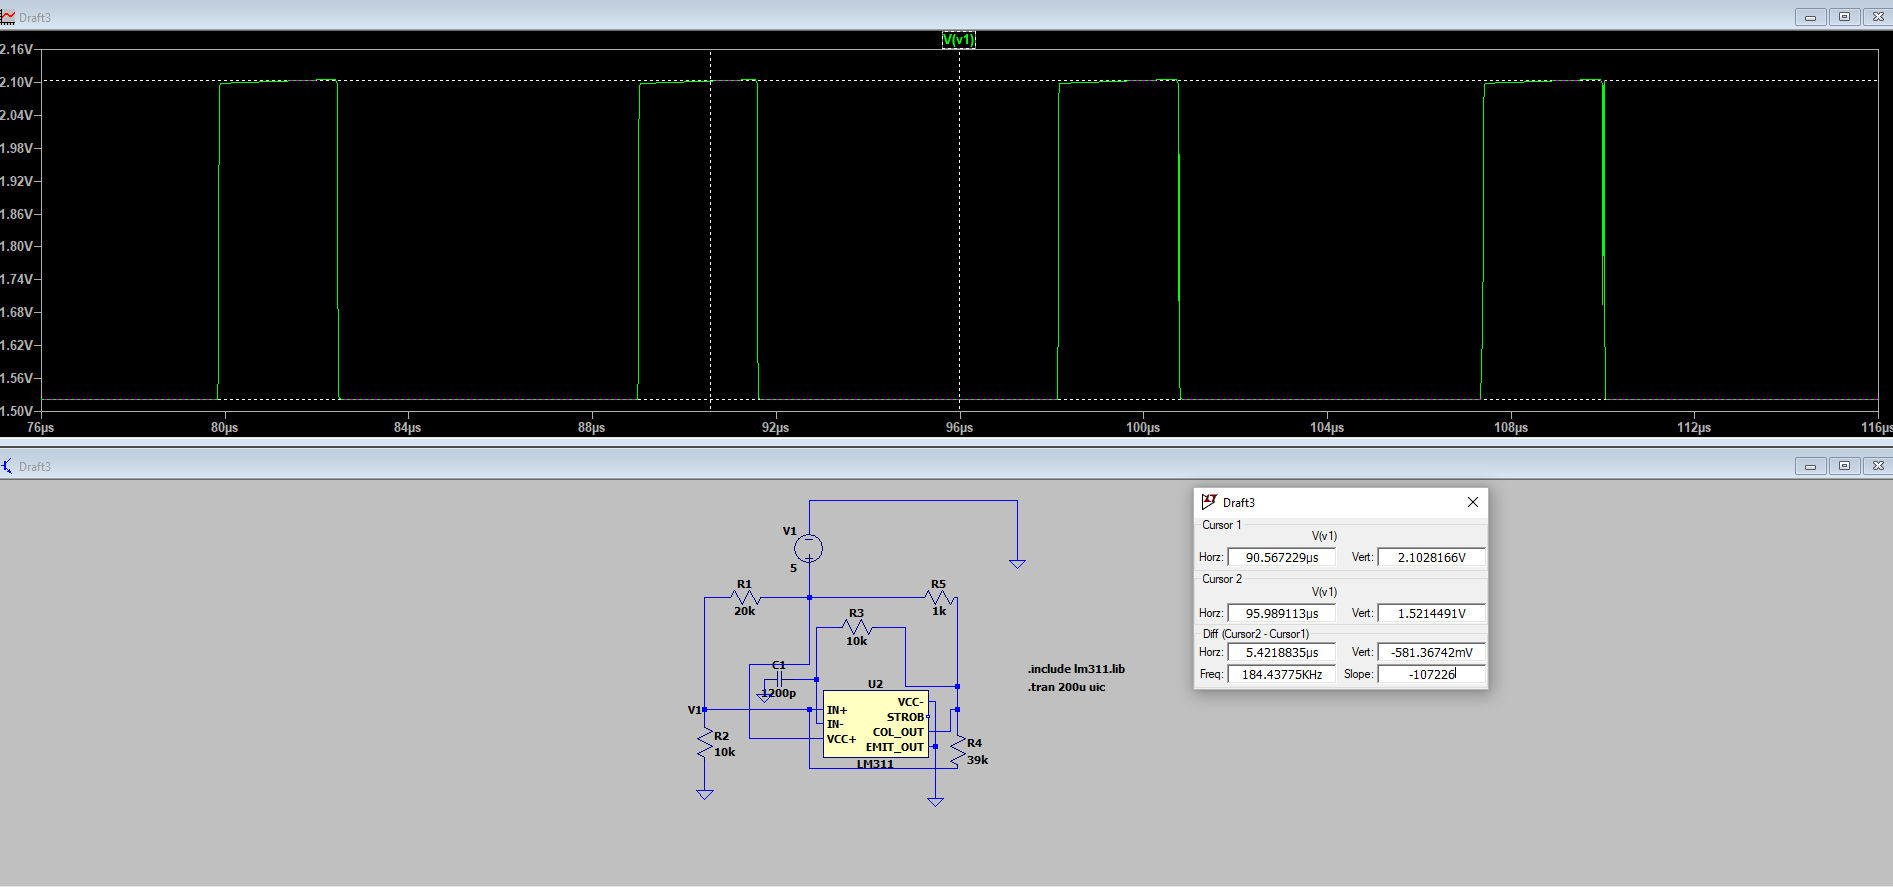Screen dimensions: 1893x887
Task: Click the 80µs label on time axis
Action: pyautogui.click(x=224, y=427)
